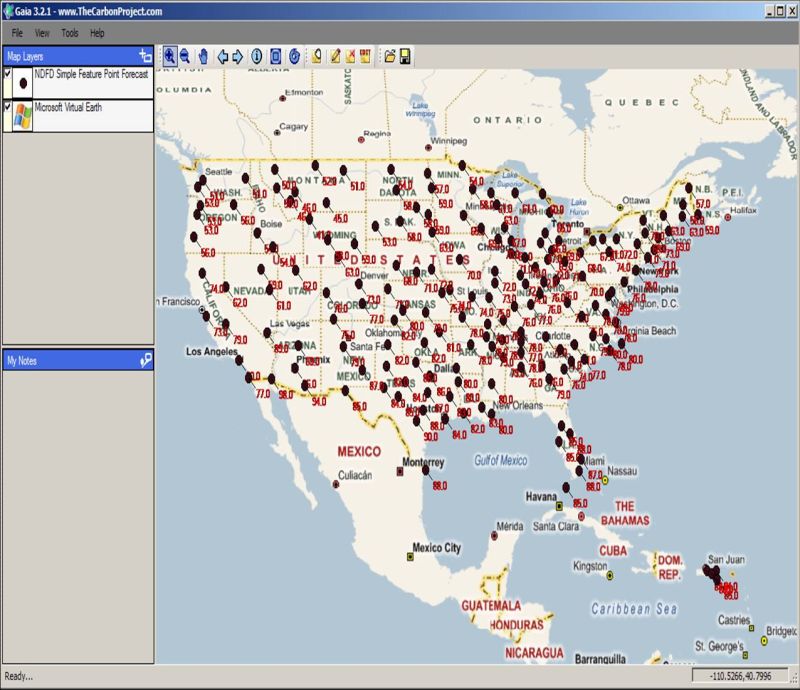Close the Gaia window
800x690 pixels.
tap(791, 10)
